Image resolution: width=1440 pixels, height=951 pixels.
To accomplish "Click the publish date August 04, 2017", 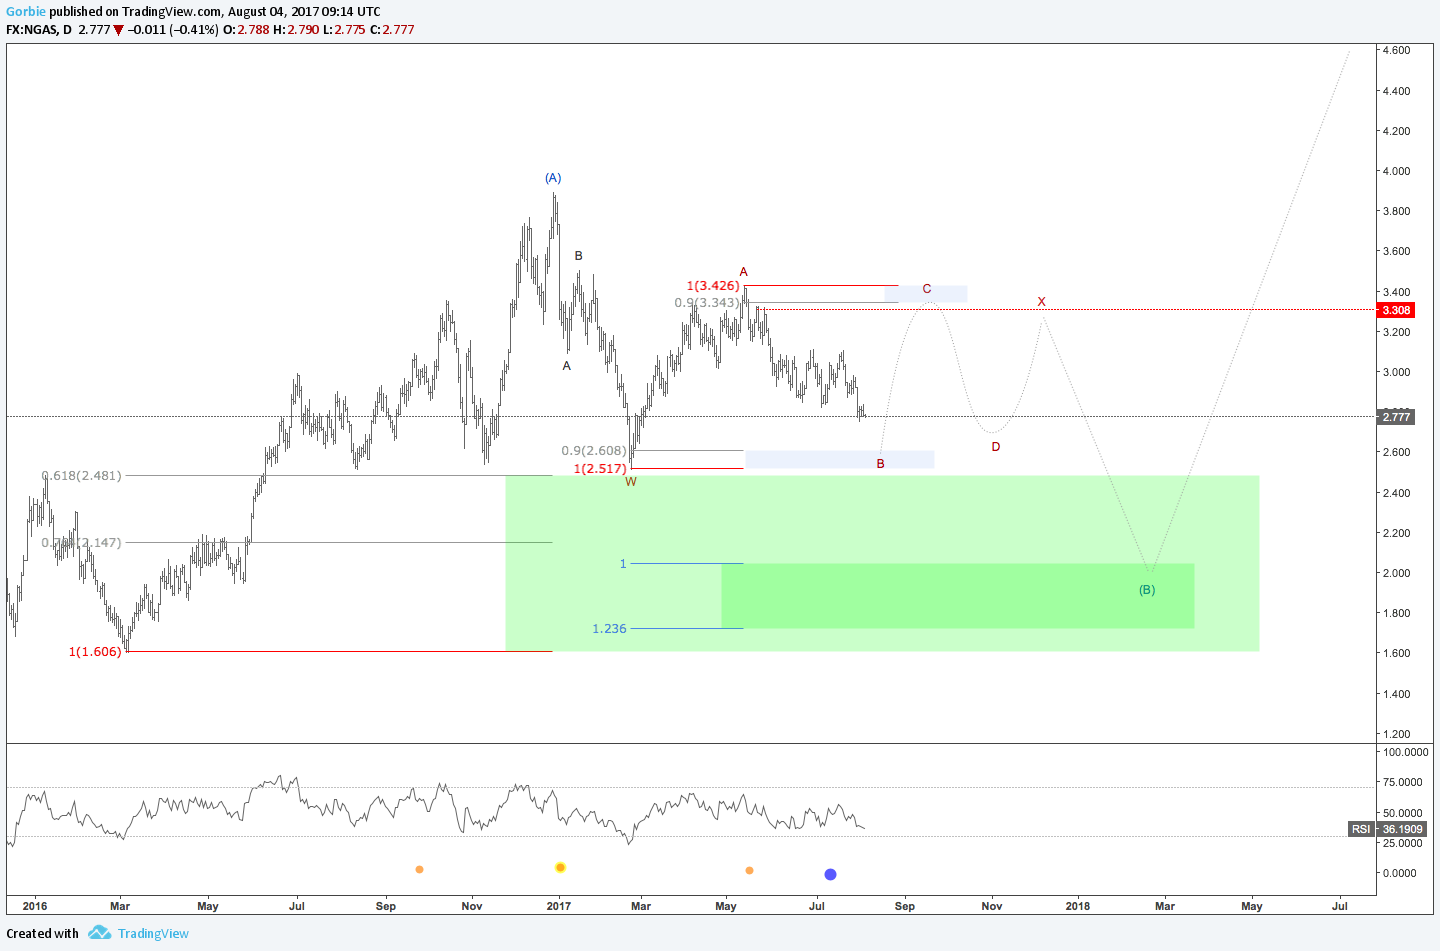I will pos(273,12).
